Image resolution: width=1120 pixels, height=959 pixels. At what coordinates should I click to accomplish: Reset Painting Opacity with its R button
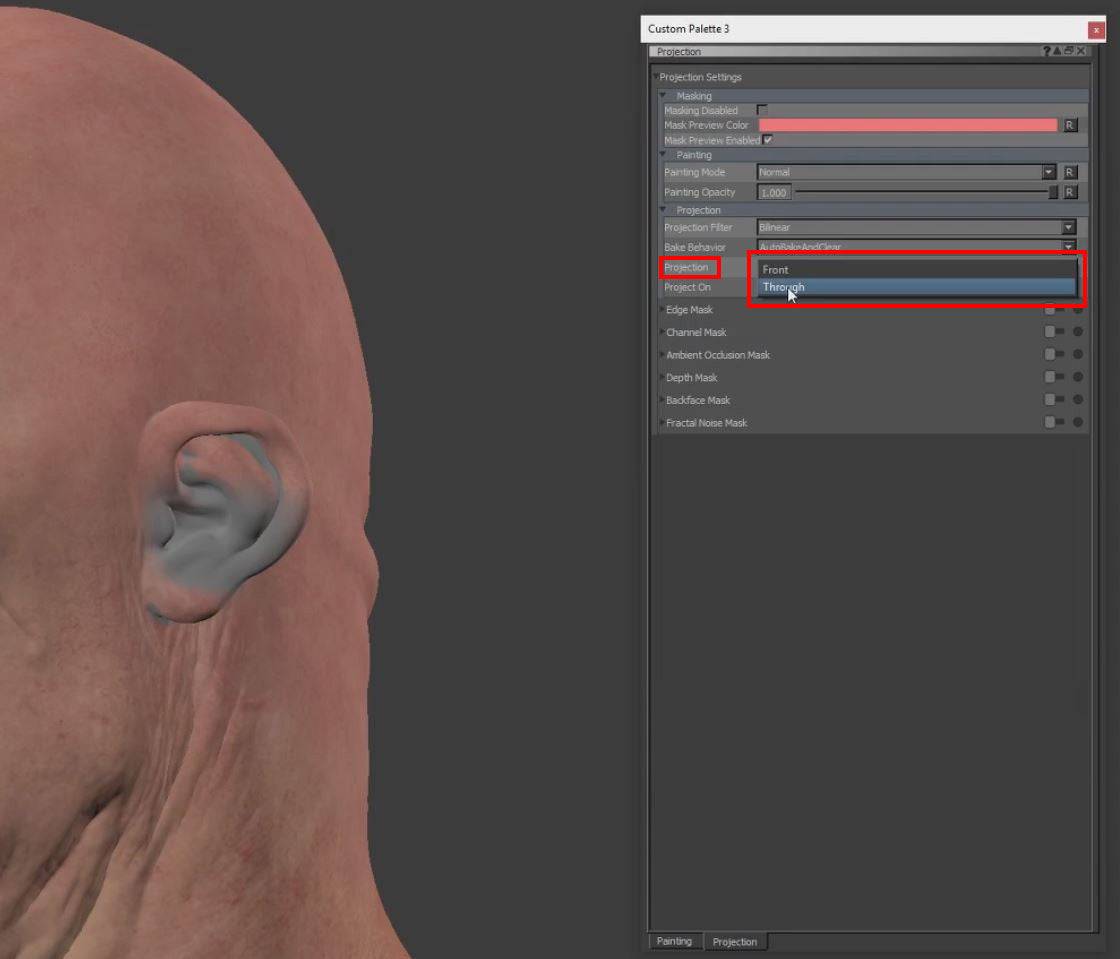tap(1069, 192)
